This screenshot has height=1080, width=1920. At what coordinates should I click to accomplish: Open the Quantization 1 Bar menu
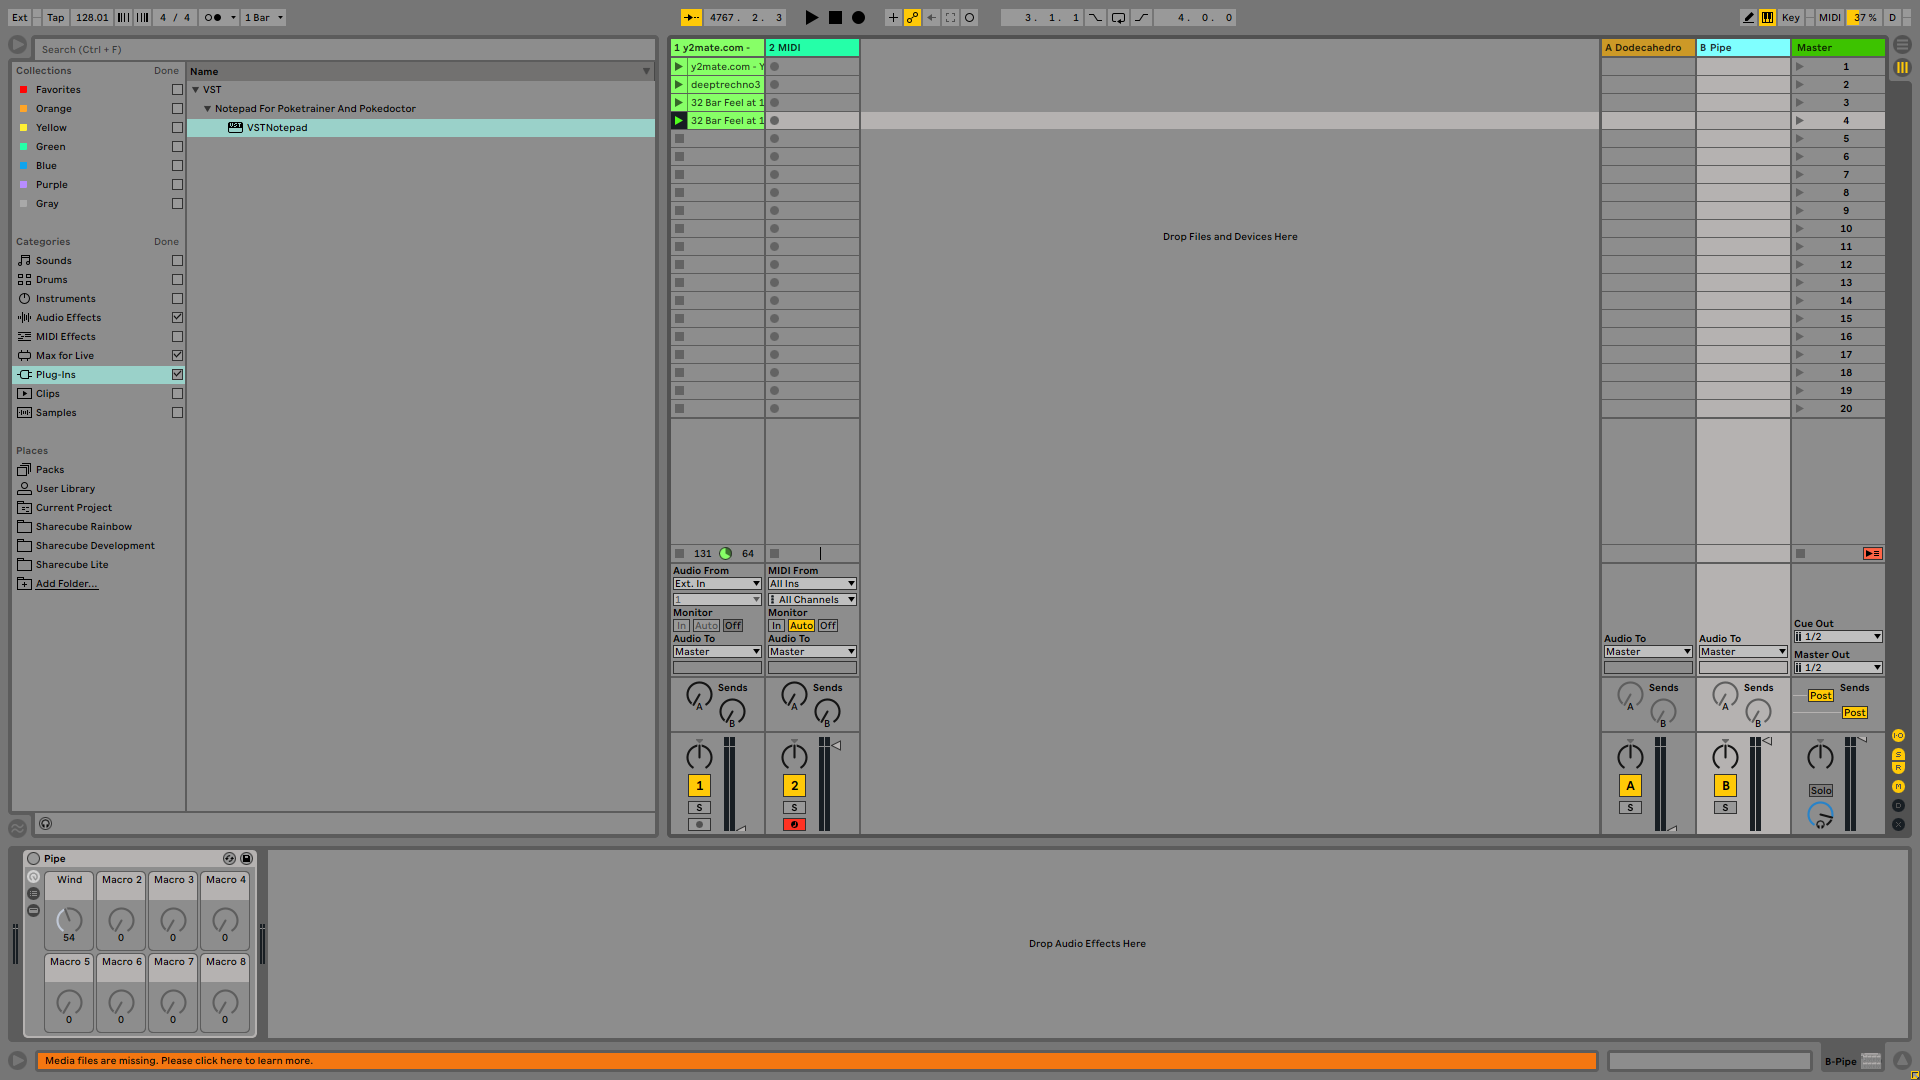tap(264, 17)
